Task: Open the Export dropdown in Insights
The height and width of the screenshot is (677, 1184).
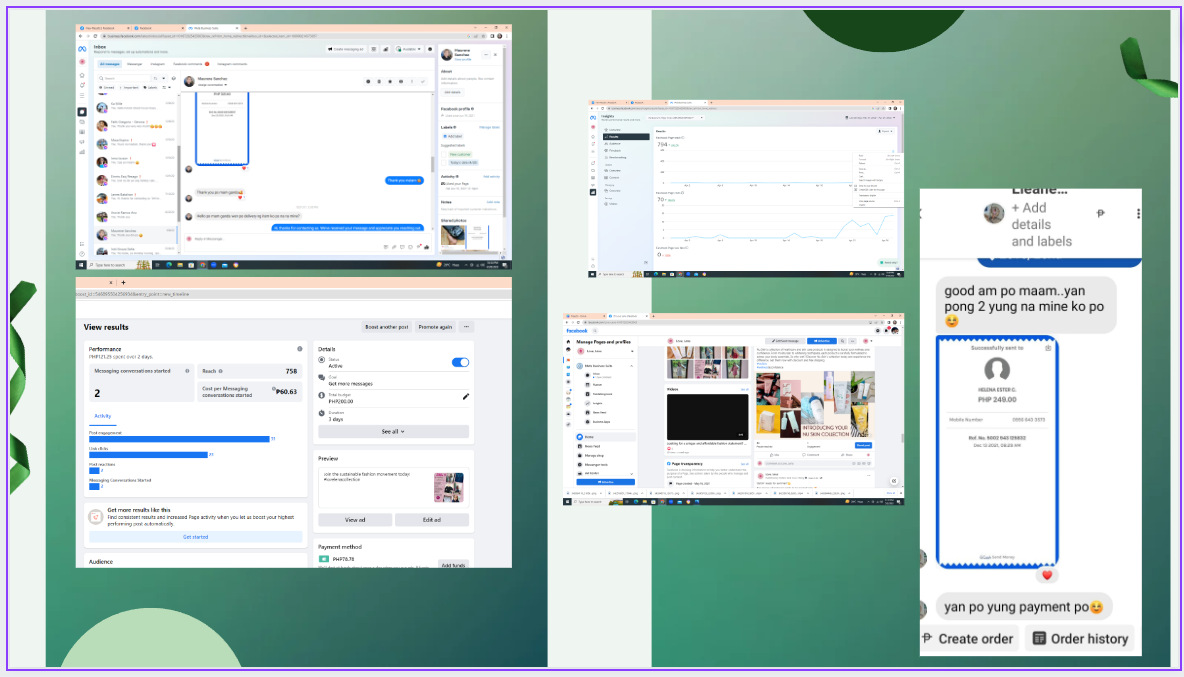Action: point(885,131)
